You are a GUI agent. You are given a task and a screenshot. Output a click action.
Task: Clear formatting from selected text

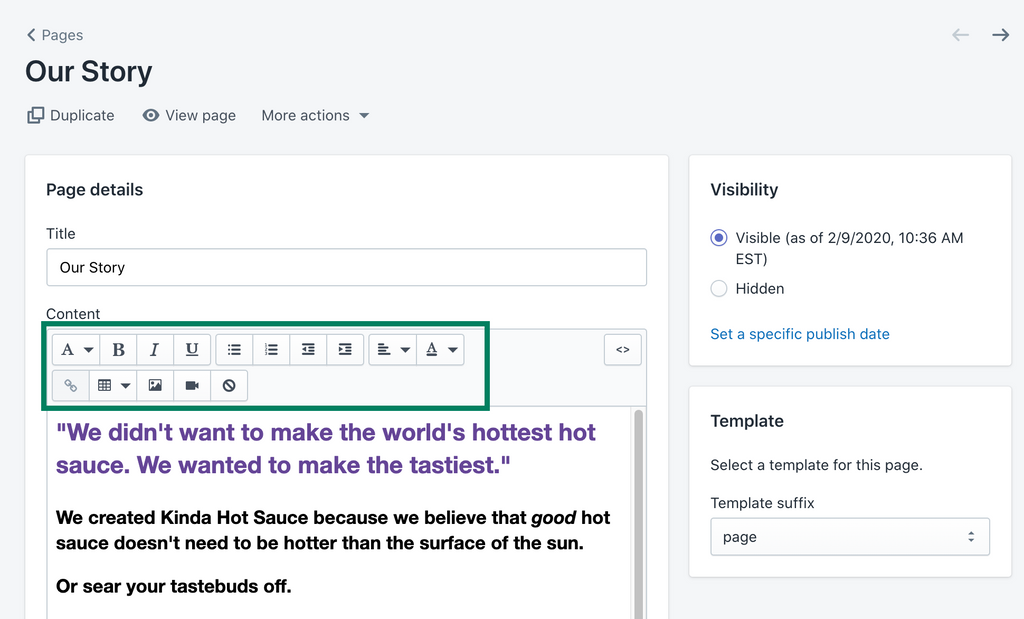(x=229, y=385)
